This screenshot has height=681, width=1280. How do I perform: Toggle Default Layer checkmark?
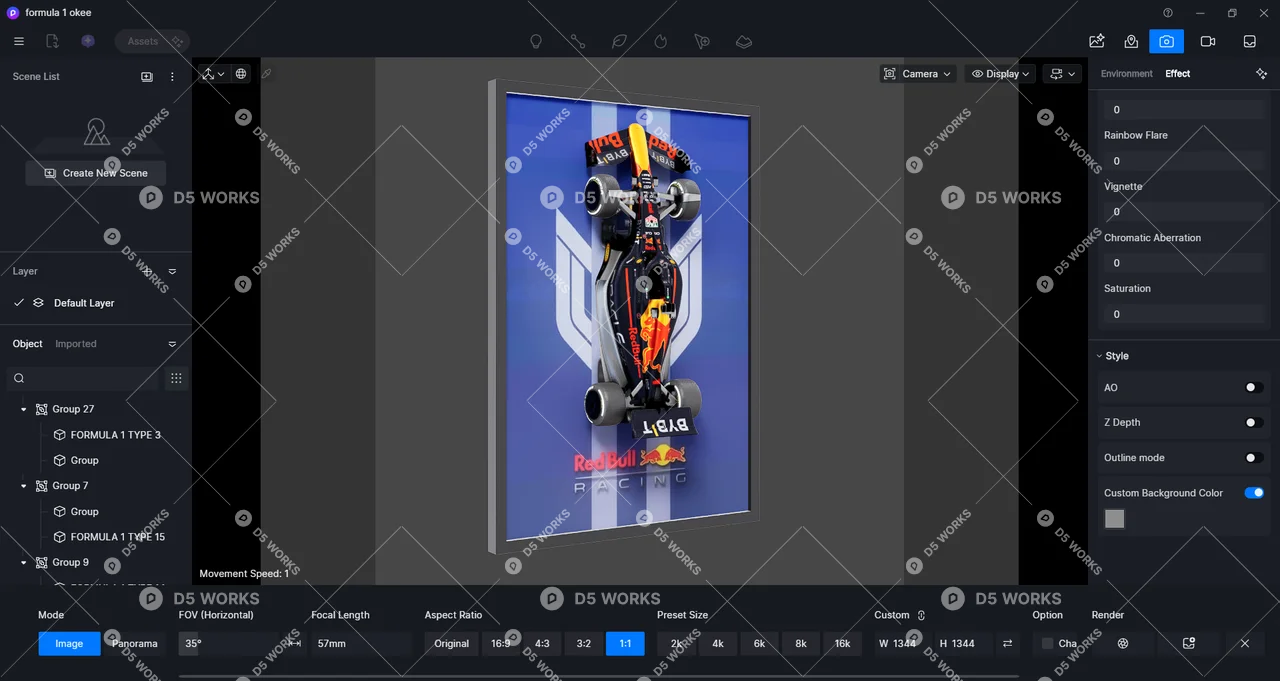click(18, 303)
